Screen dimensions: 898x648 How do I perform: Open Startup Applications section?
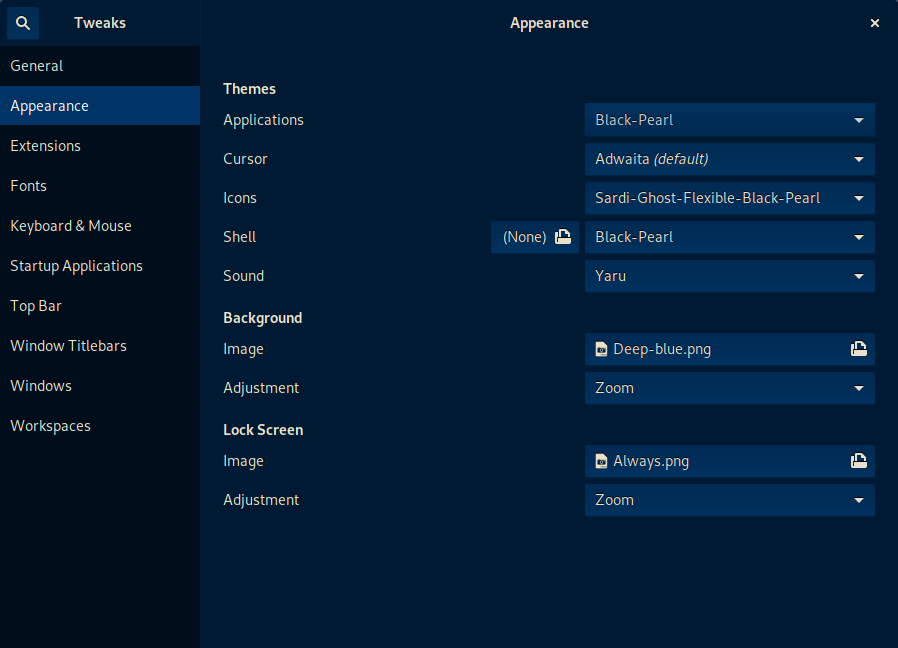pyautogui.click(x=100, y=266)
